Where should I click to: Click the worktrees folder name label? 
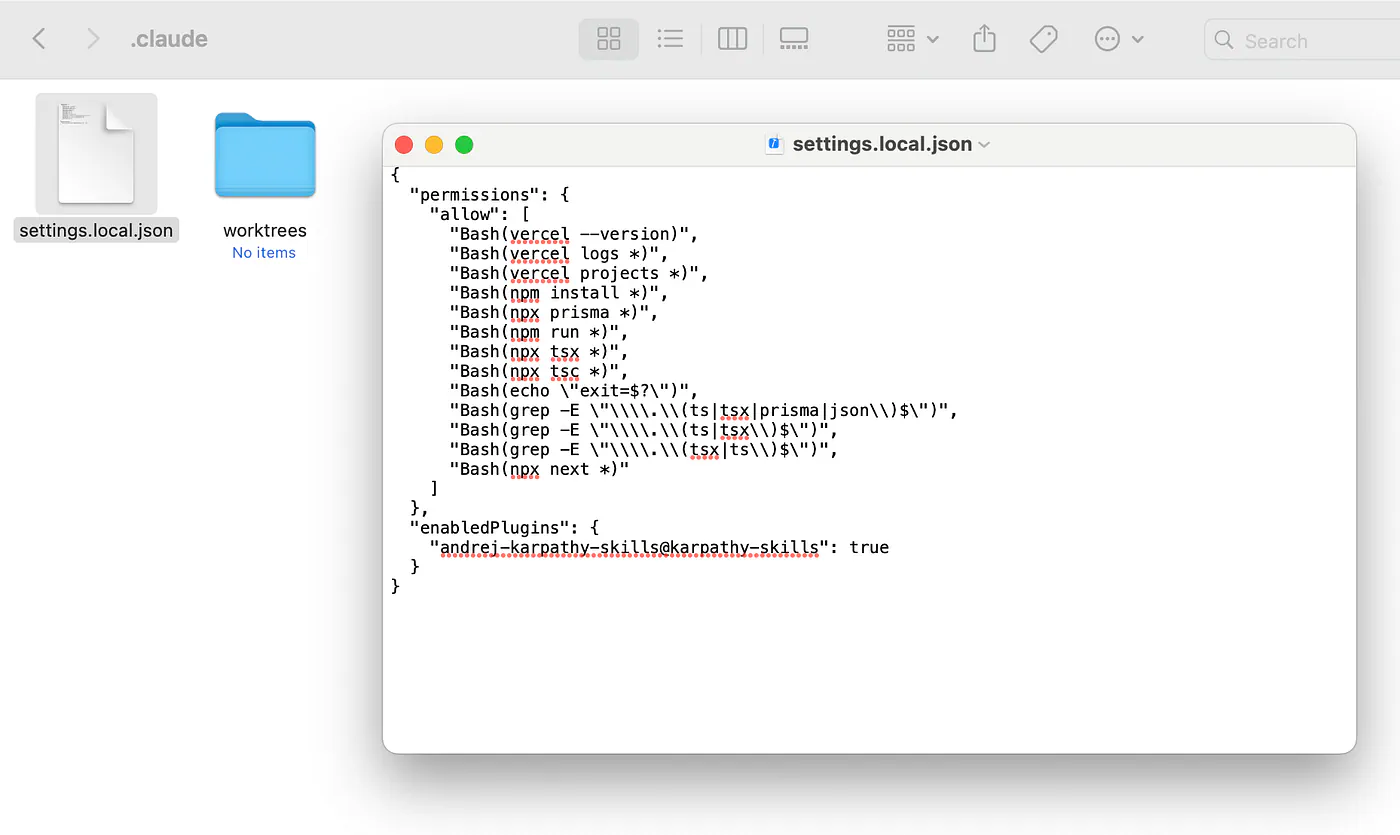(265, 230)
